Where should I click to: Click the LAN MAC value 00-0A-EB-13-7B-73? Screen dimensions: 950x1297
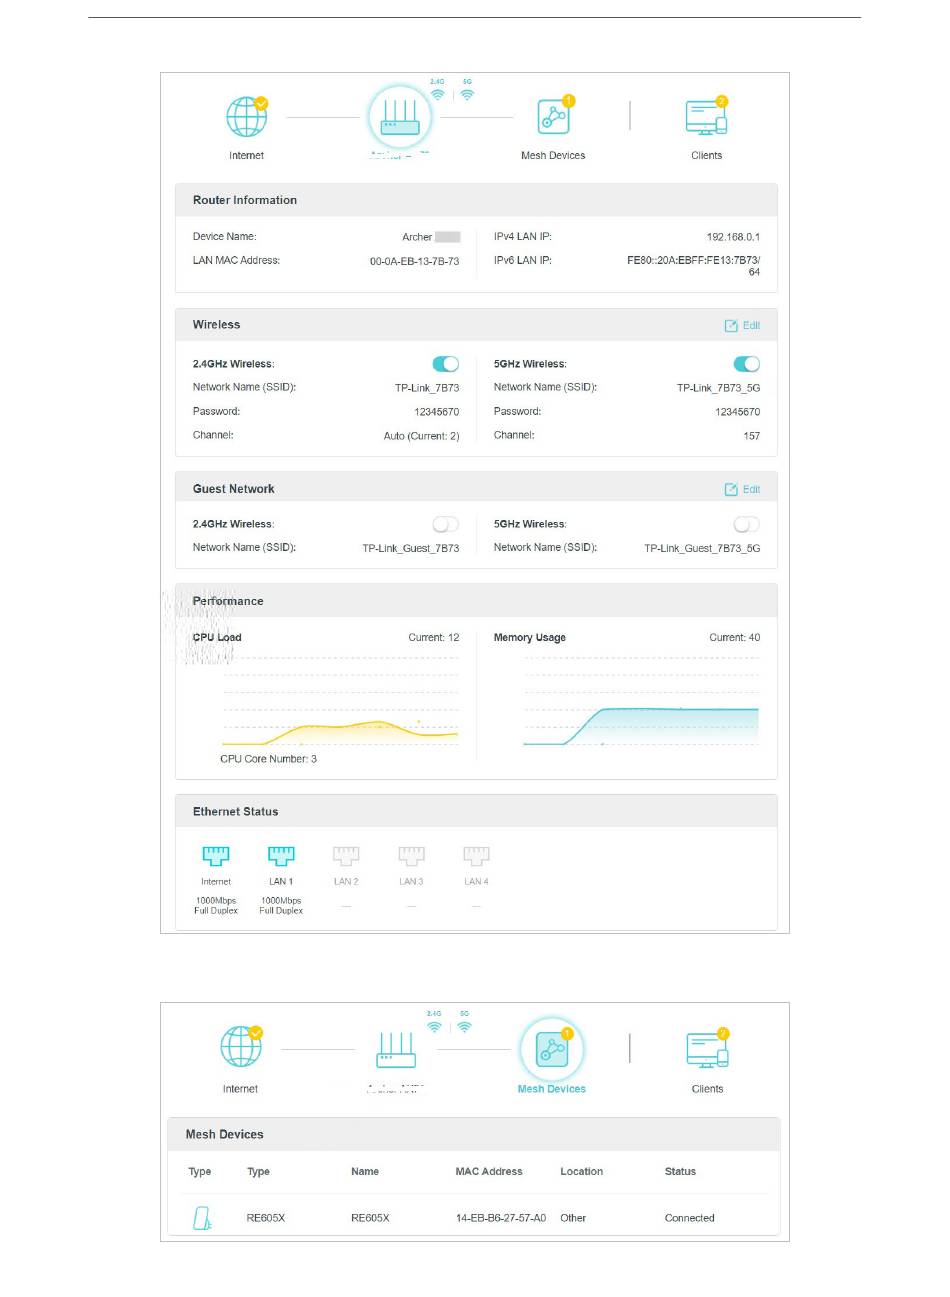414,261
